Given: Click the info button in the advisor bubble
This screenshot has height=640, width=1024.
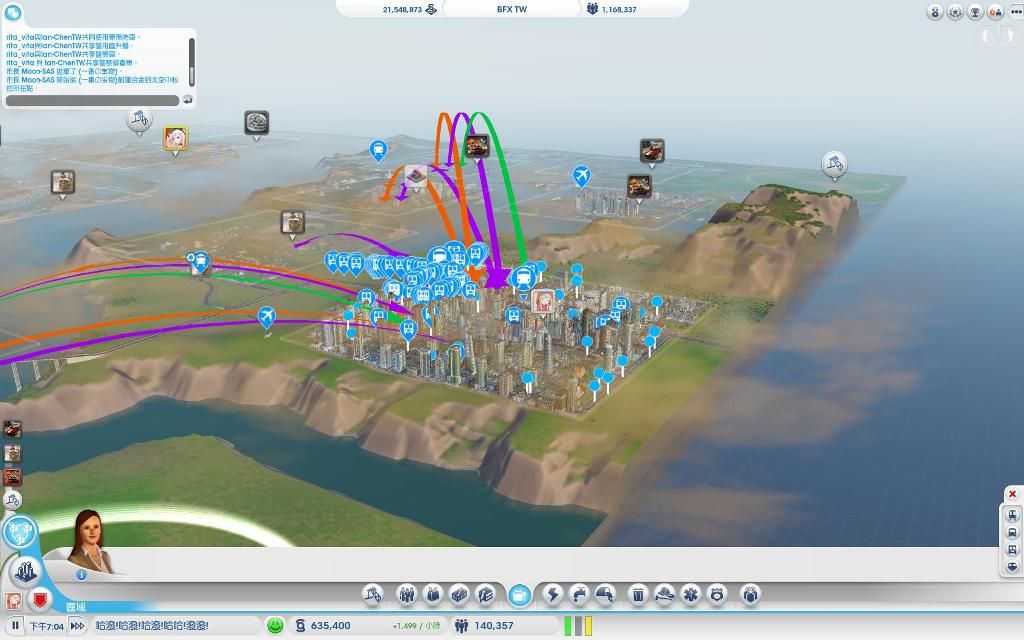Looking at the screenshot, I should (x=81, y=575).
